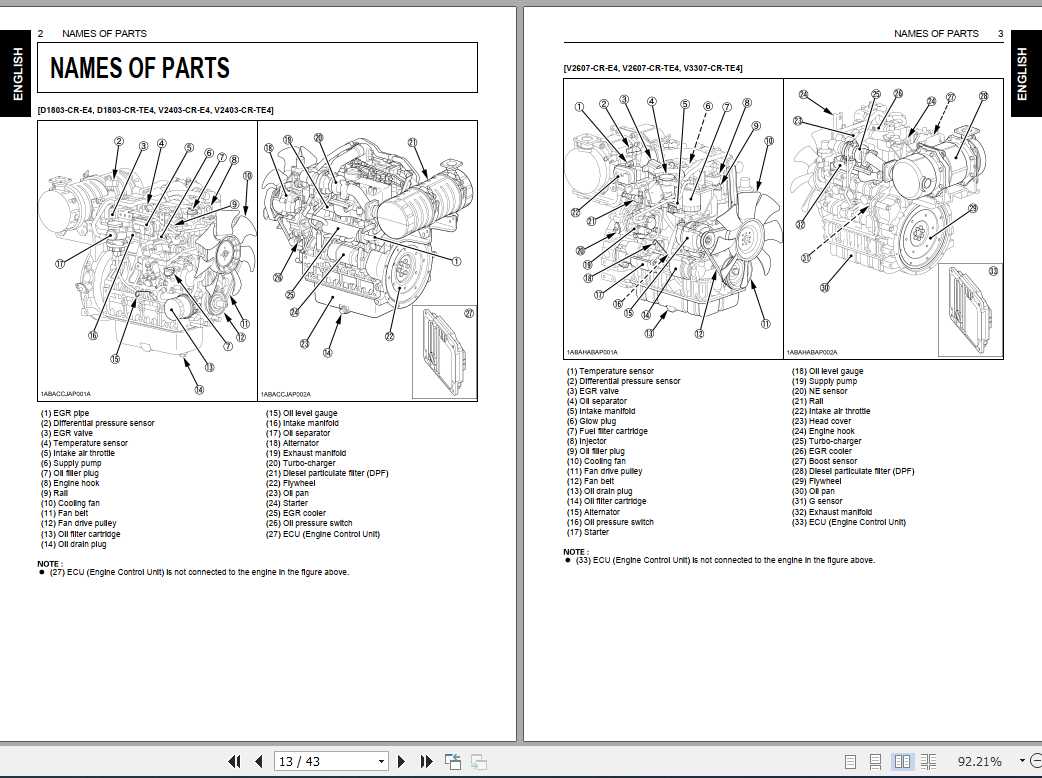Advance to the next page
The height and width of the screenshot is (778, 1042).
point(401,761)
